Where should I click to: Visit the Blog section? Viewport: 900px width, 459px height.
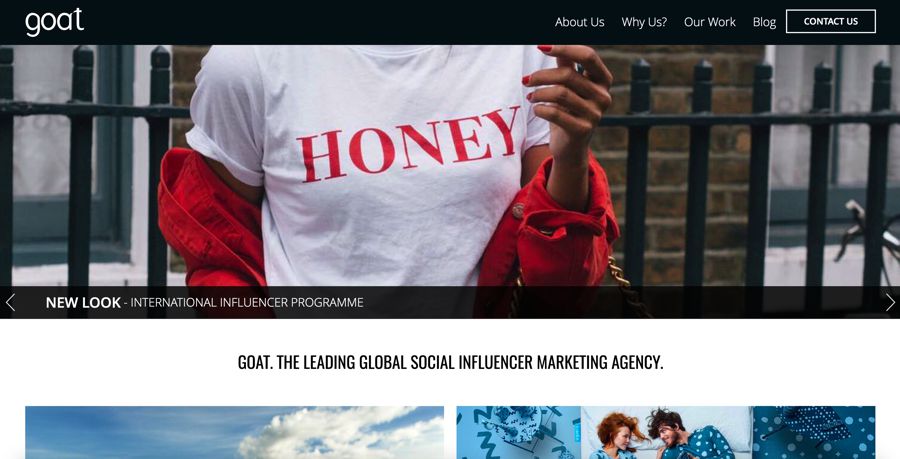pyautogui.click(x=764, y=22)
